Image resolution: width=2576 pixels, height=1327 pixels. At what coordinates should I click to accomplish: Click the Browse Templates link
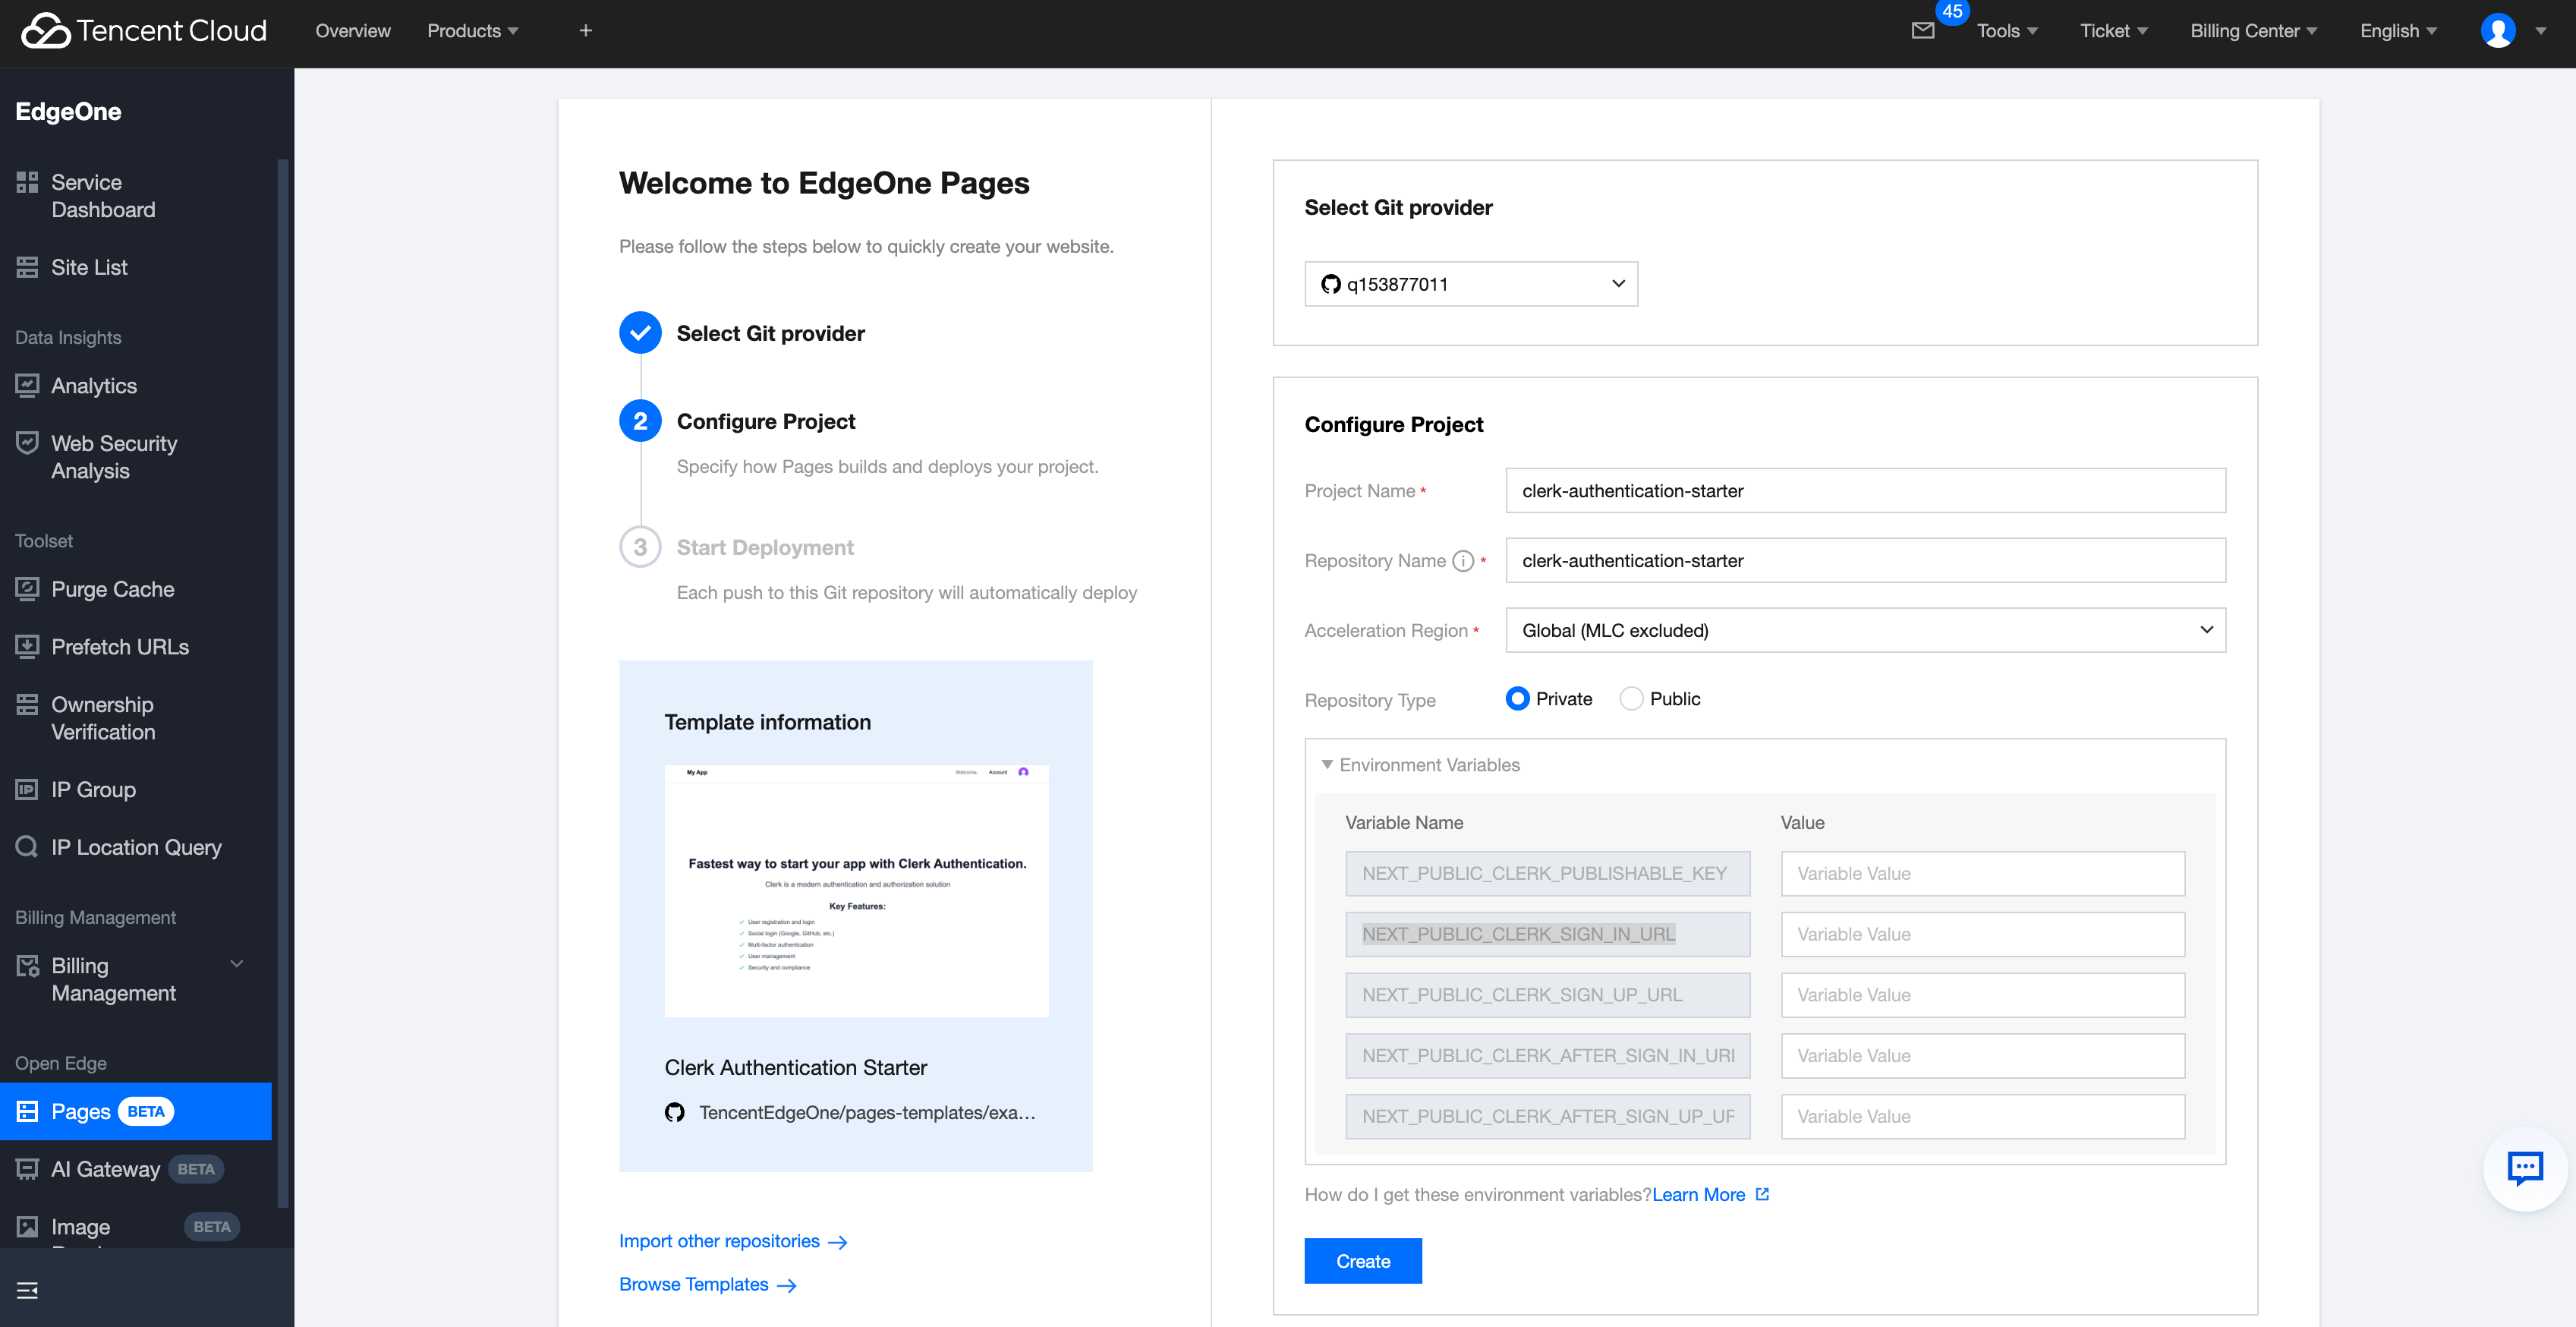(x=707, y=1284)
